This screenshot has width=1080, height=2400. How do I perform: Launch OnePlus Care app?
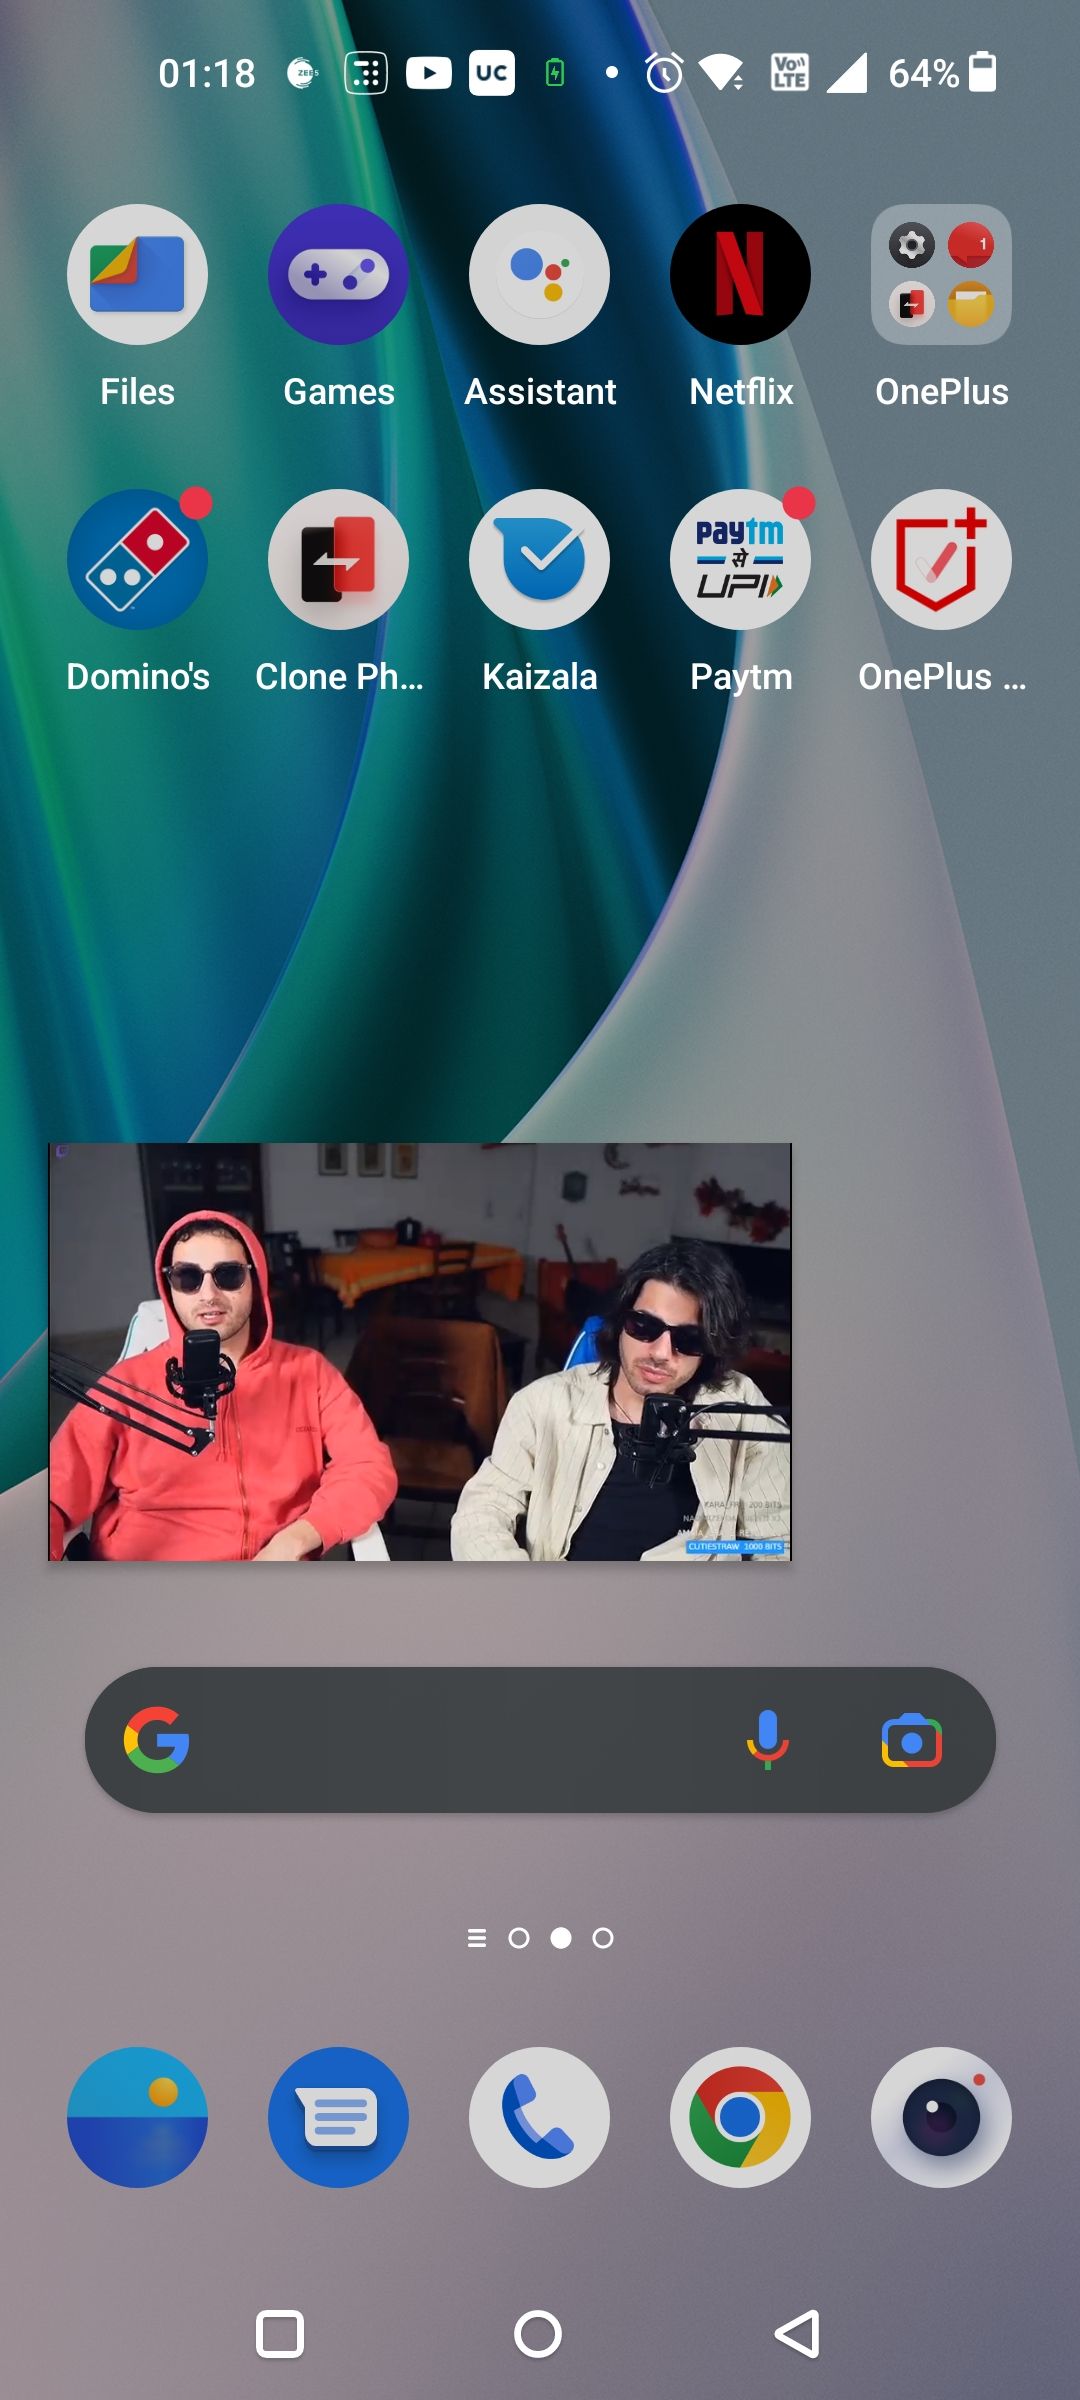941,559
